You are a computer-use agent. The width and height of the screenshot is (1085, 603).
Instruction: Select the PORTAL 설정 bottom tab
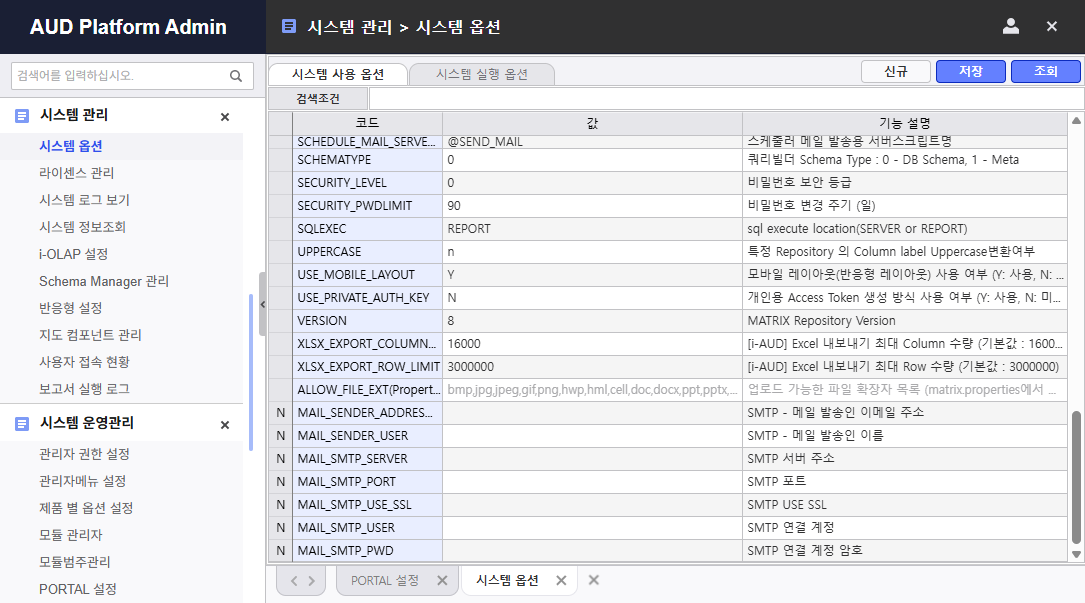click(385, 581)
